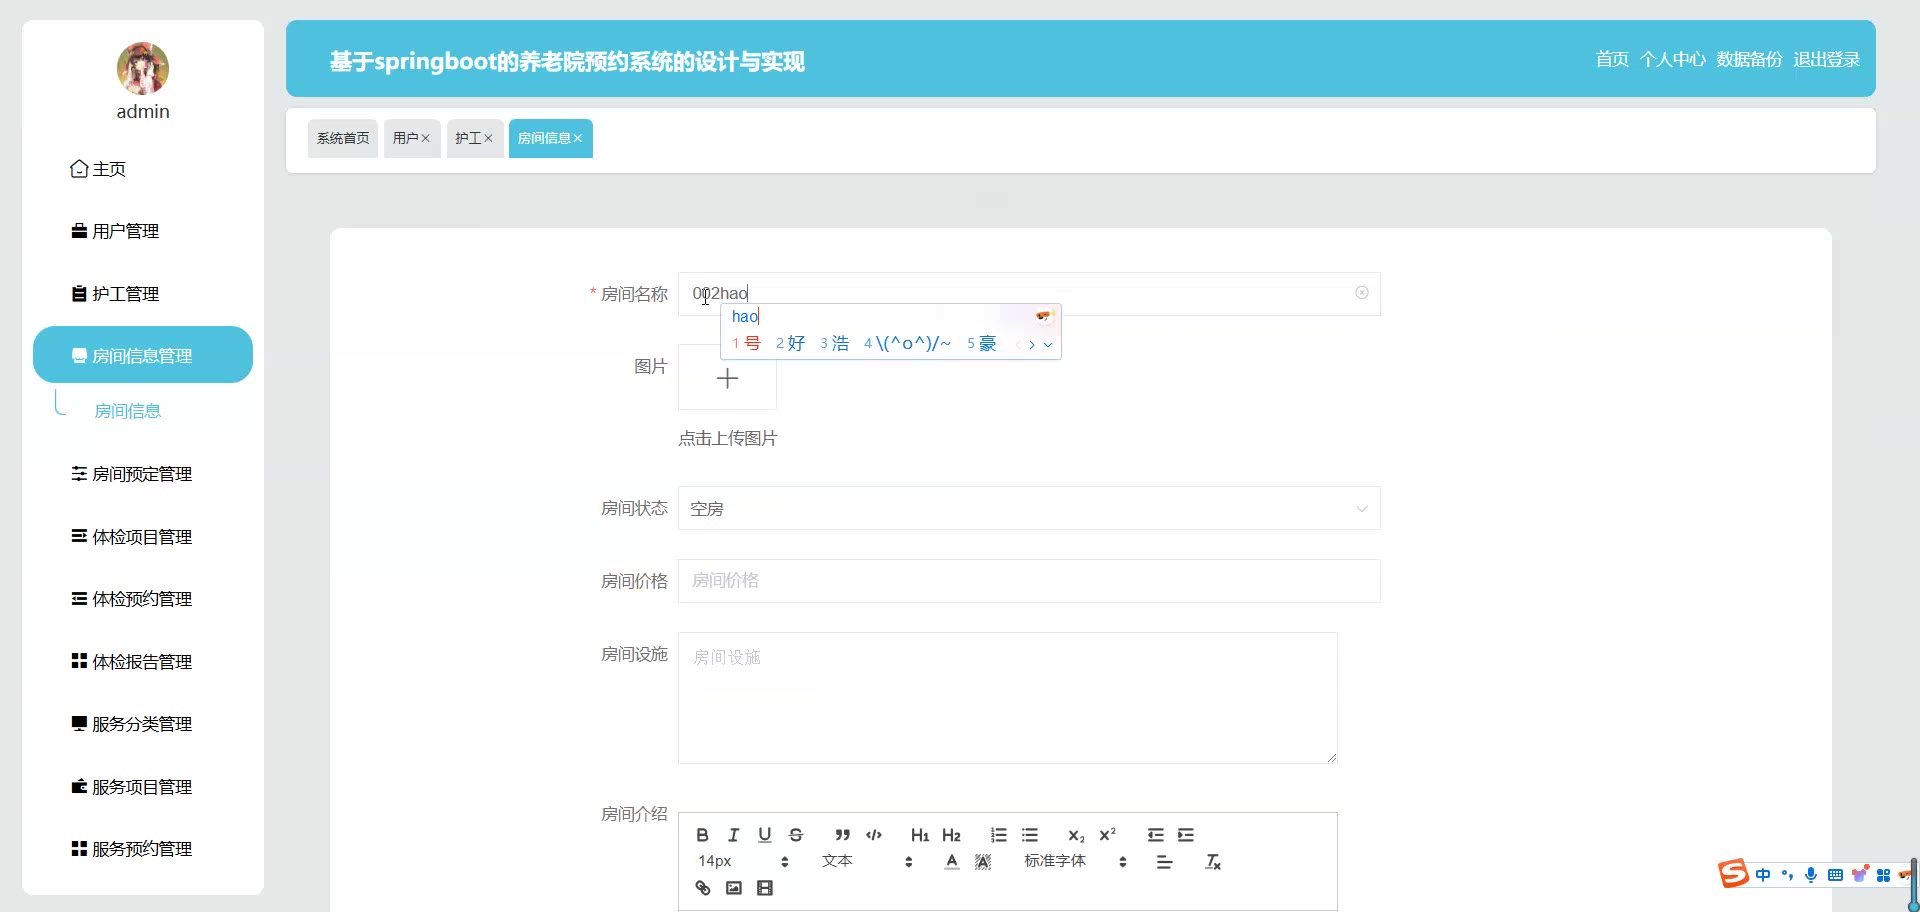Open 体检项目管理 in the sidebar

[x=143, y=537]
